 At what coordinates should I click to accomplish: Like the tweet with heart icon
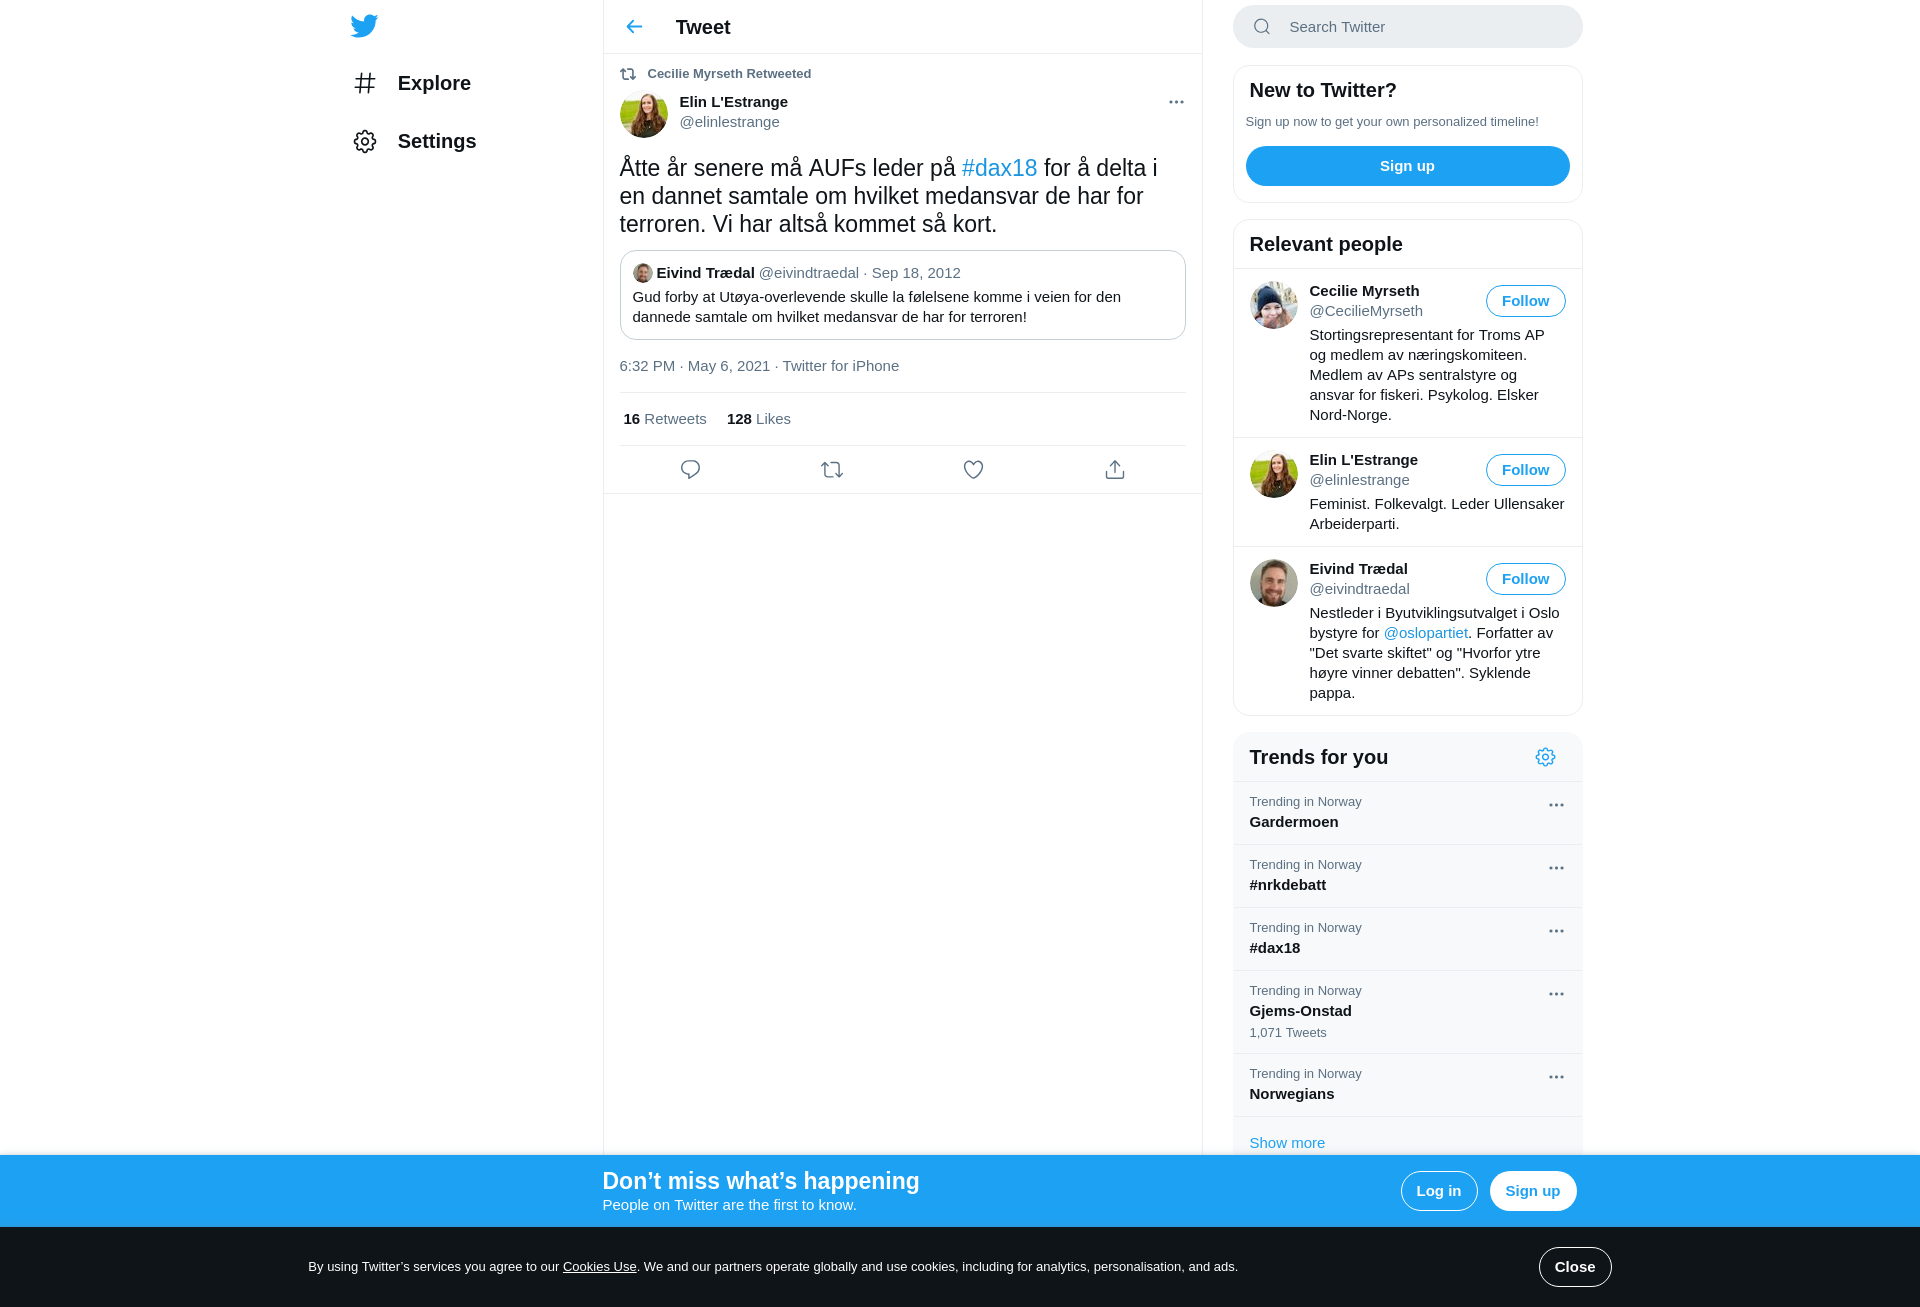click(x=973, y=469)
